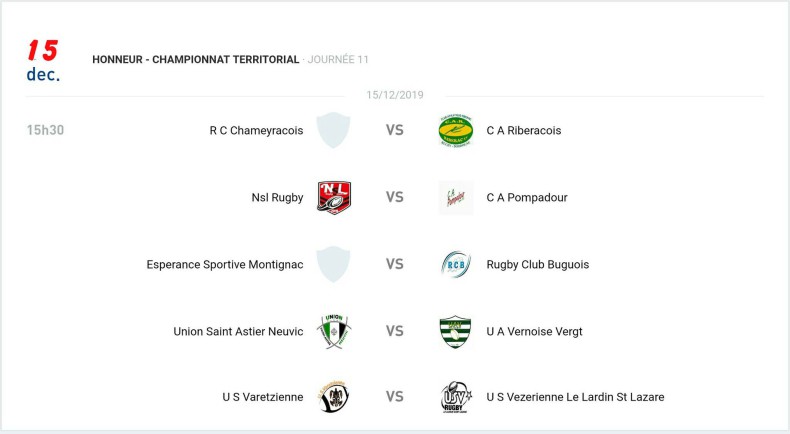Viewport: 790px width, 434px height.
Task: Select the Esperance Sportive Montignac placeholder shield
Action: (333, 264)
